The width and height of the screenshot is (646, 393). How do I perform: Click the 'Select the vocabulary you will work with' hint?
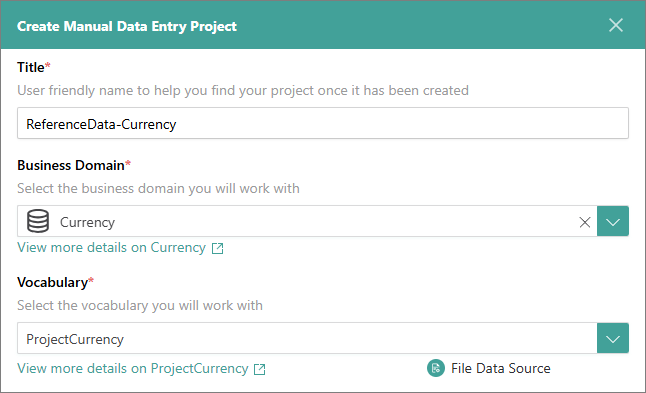(140, 305)
